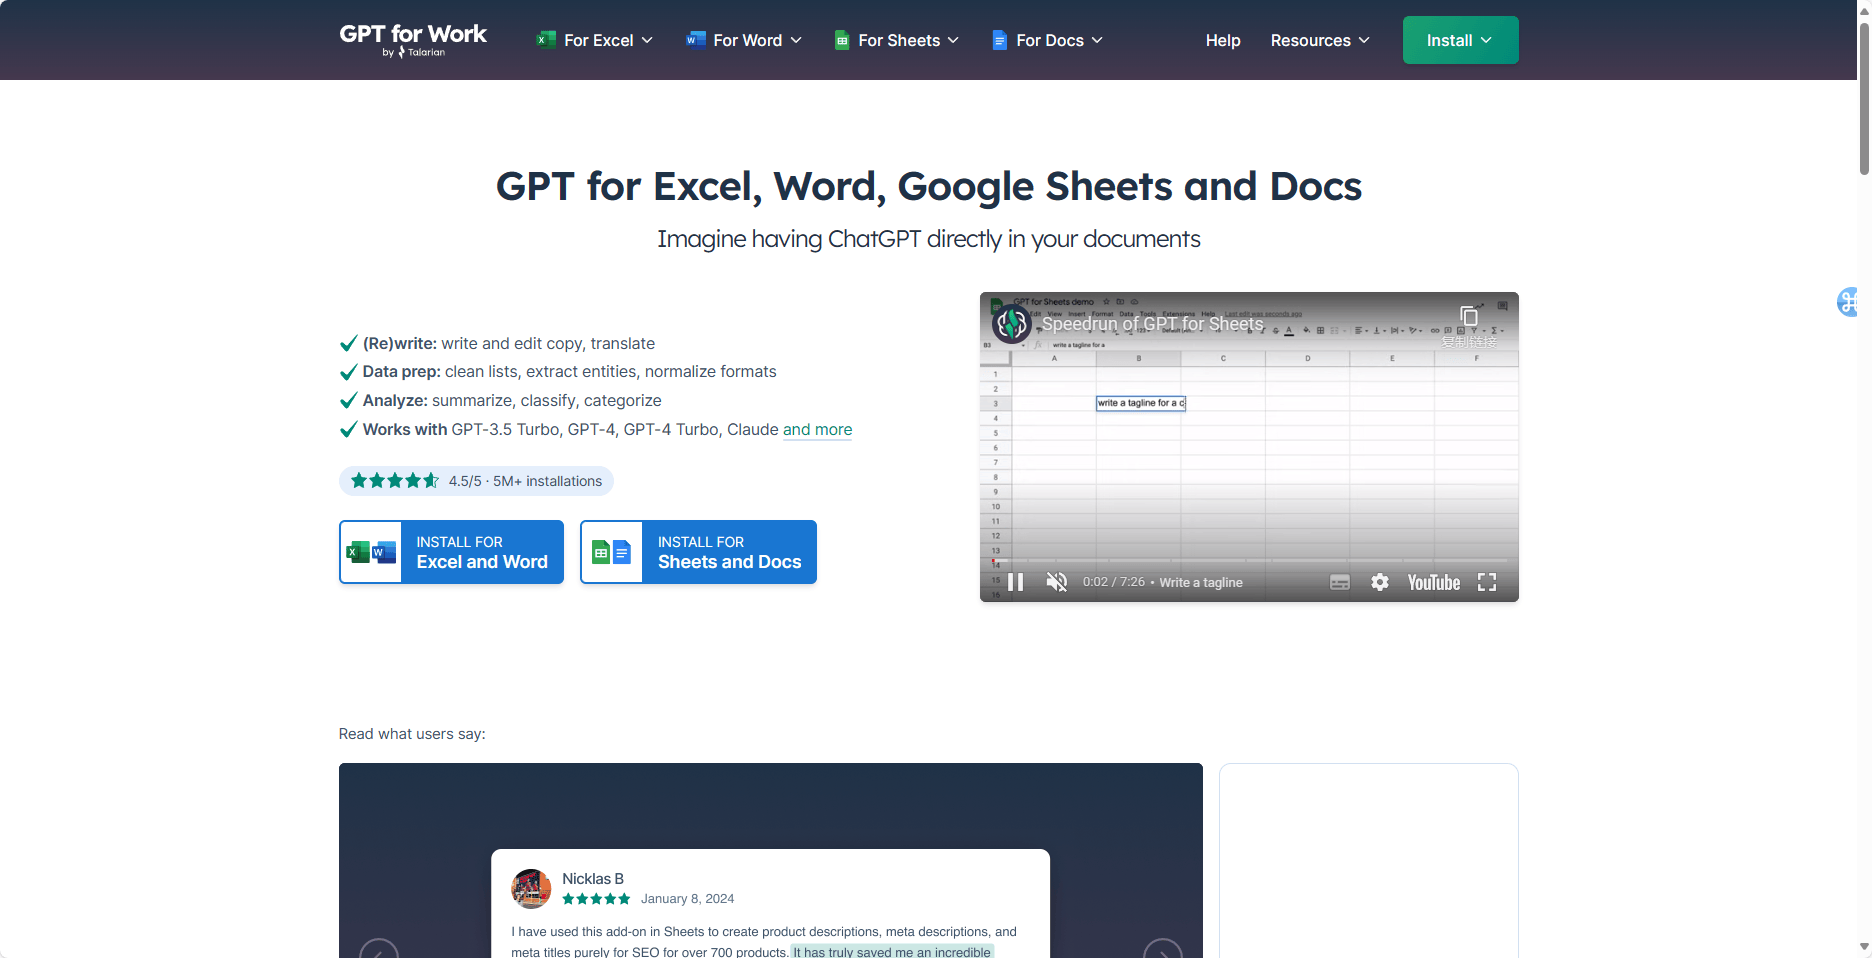This screenshot has height=958, width=1872.
Task: Click the 'Write a tagline' chapter label
Action: 1201,583
